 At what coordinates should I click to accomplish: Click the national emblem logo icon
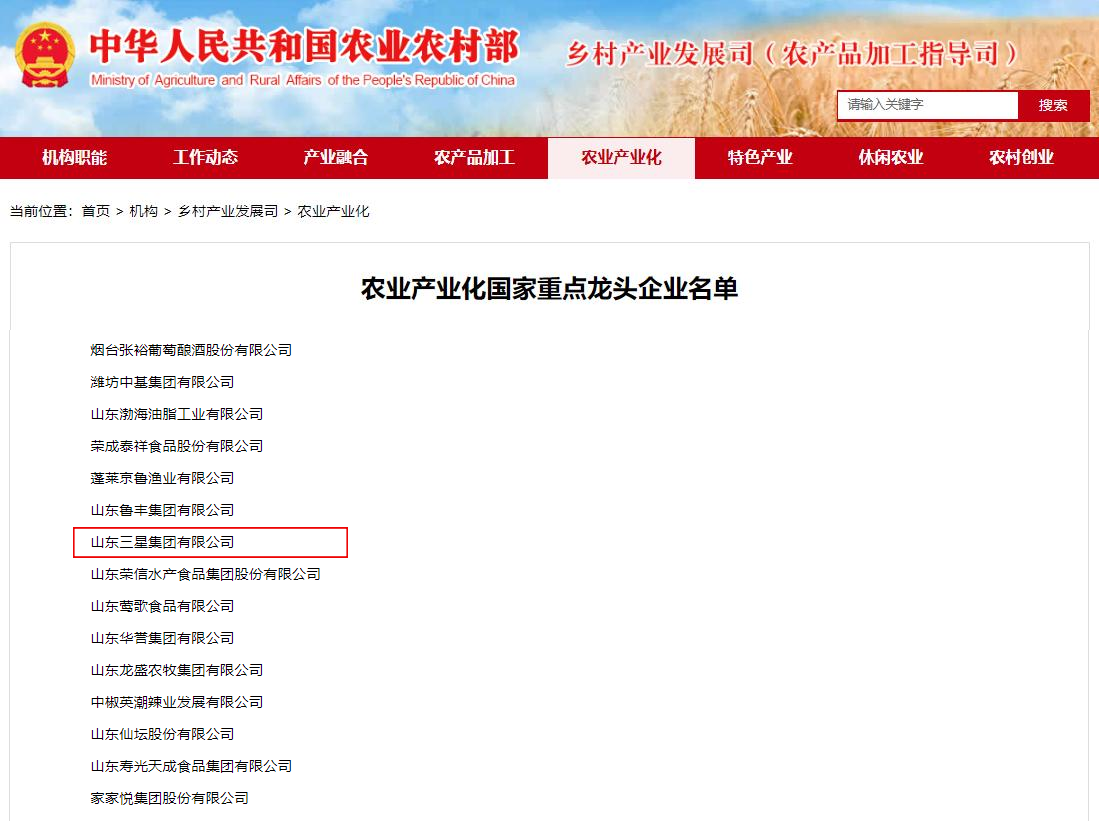[x=45, y=55]
